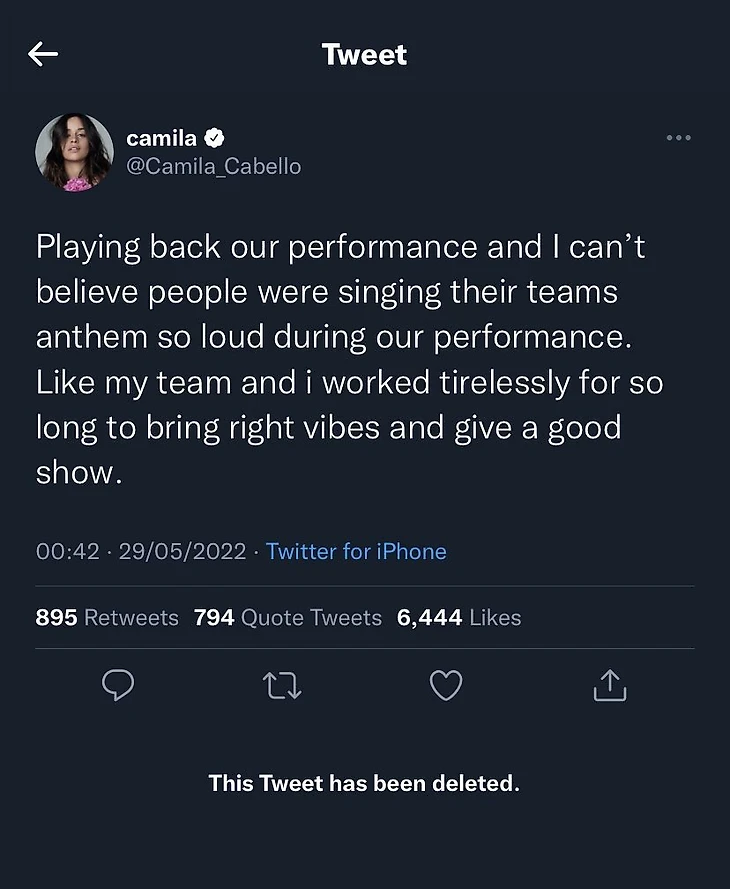Retweet using the retweet arrows icon
The width and height of the screenshot is (730, 889).
click(x=282, y=685)
